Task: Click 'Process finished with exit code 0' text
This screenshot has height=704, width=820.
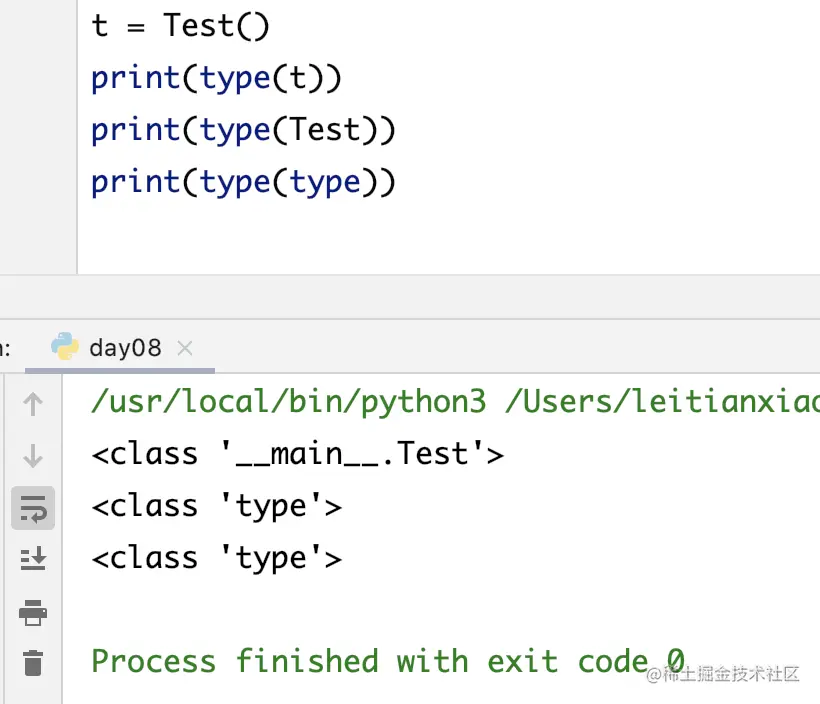Action: point(388,661)
